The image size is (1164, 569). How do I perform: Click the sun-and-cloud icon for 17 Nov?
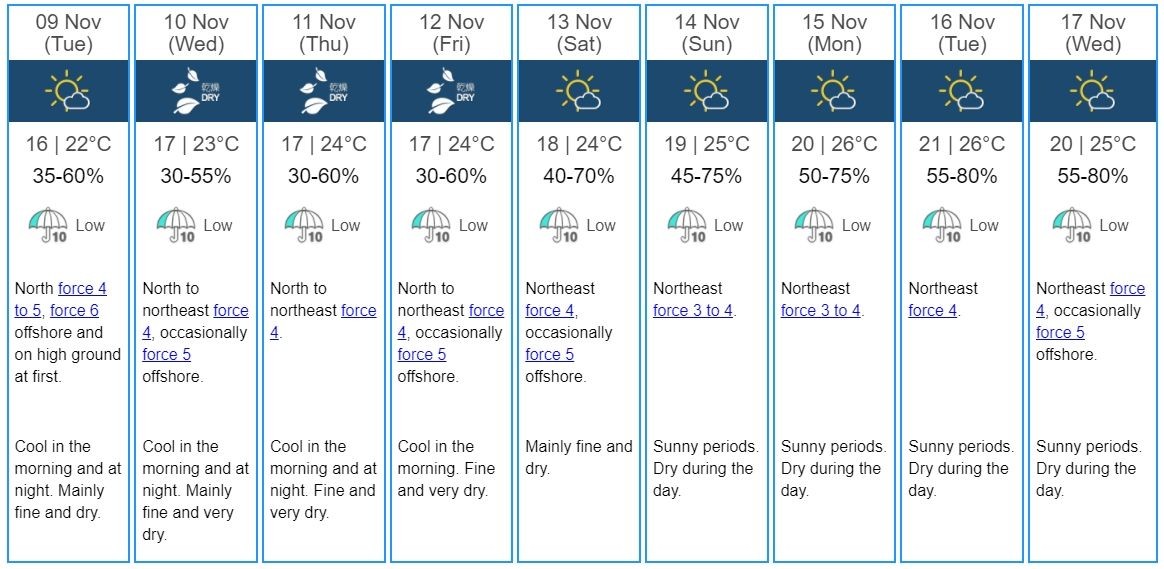click(x=1092, y=91)
